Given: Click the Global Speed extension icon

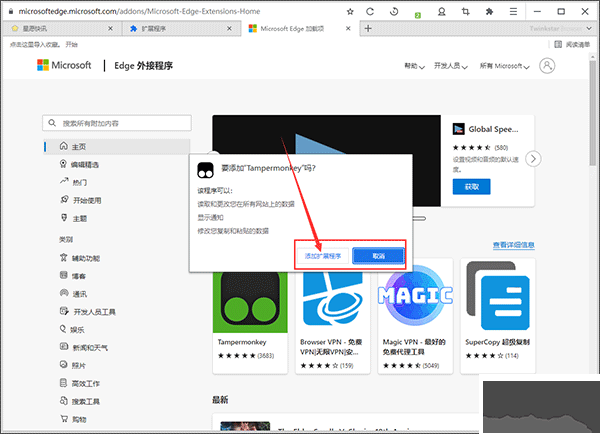Looking at the screenshot, I should [x=458, y=129].
